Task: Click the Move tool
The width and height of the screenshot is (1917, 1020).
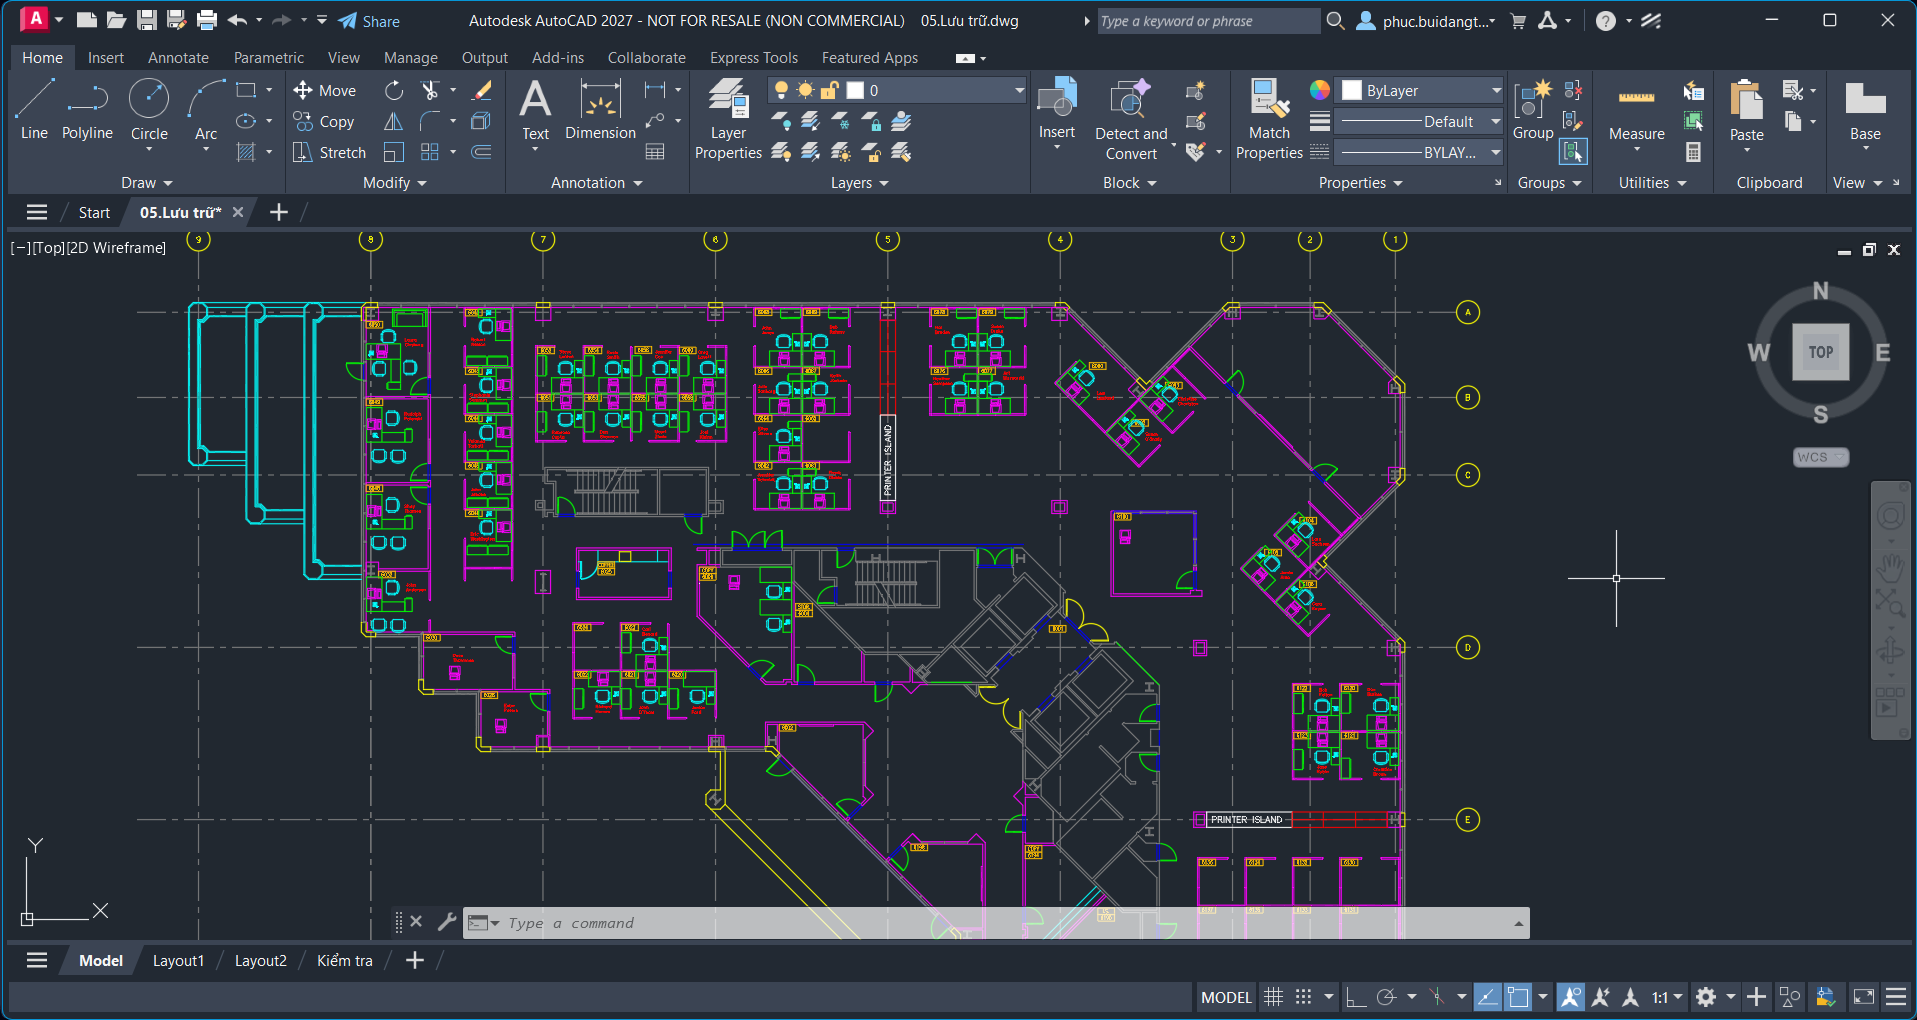Action: coord(325,90)
